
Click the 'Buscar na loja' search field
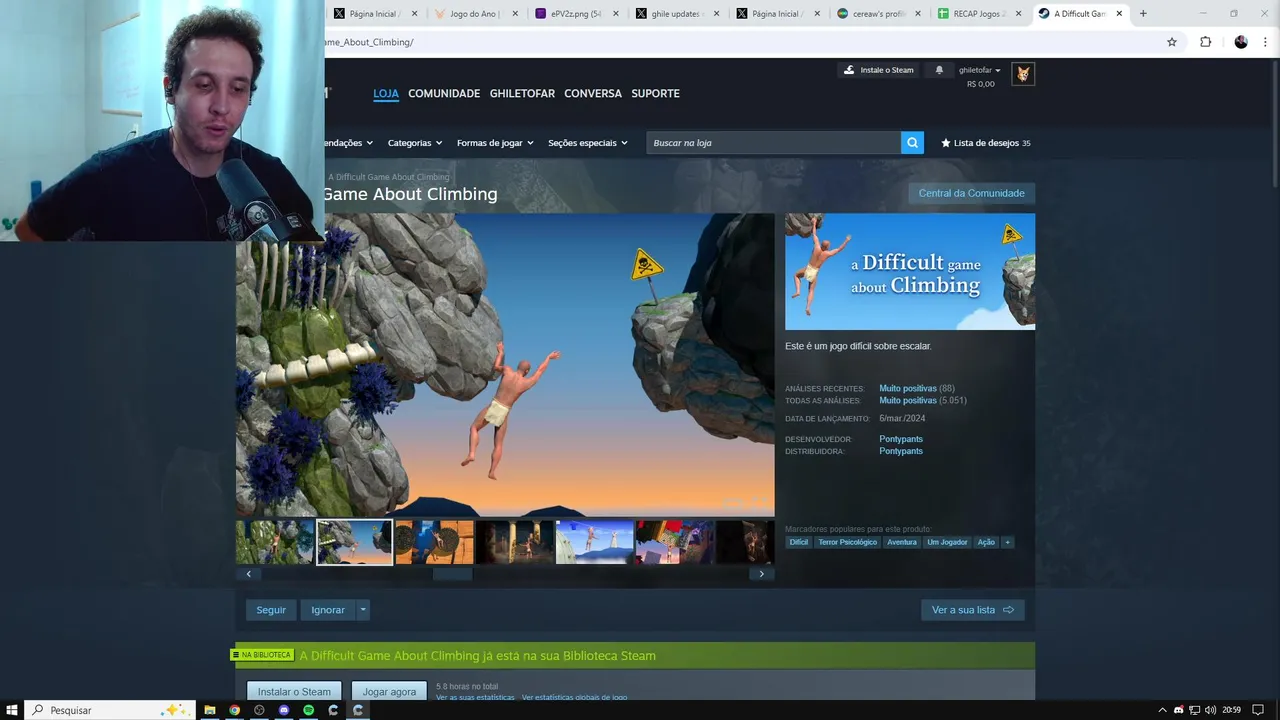click(773, 143)
